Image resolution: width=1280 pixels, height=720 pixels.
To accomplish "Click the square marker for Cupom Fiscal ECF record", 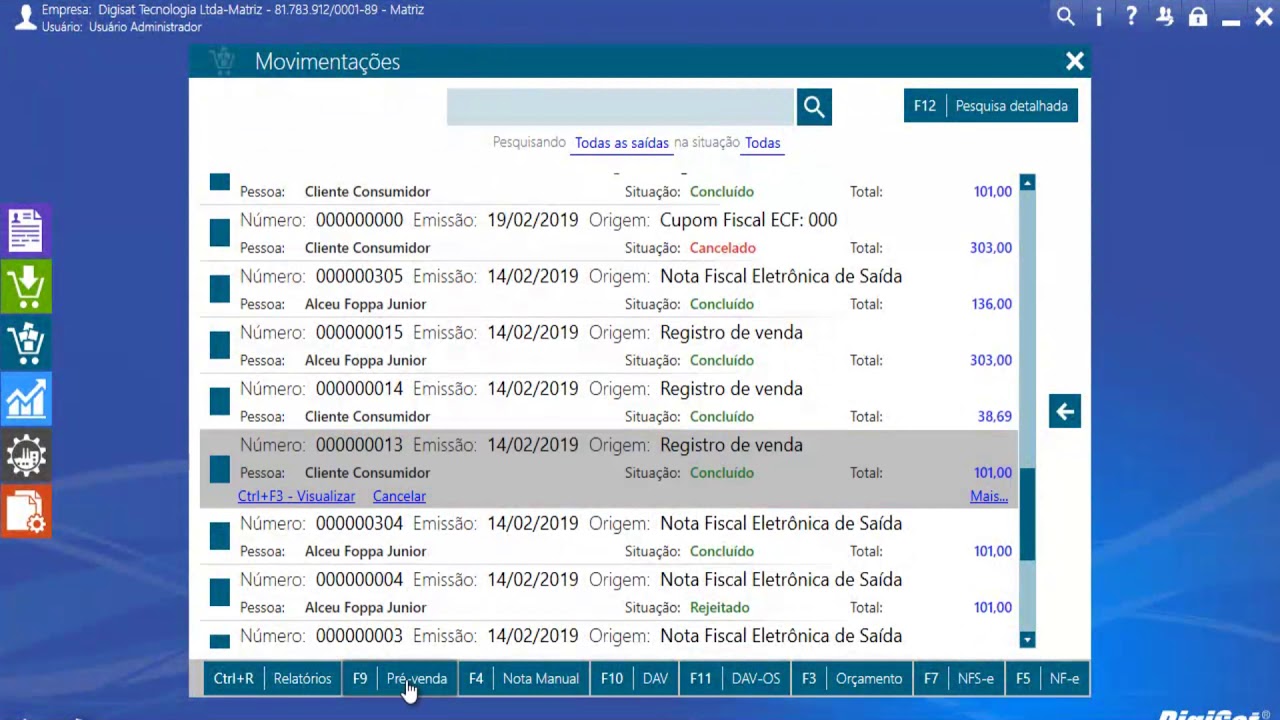I will [220, 233].
